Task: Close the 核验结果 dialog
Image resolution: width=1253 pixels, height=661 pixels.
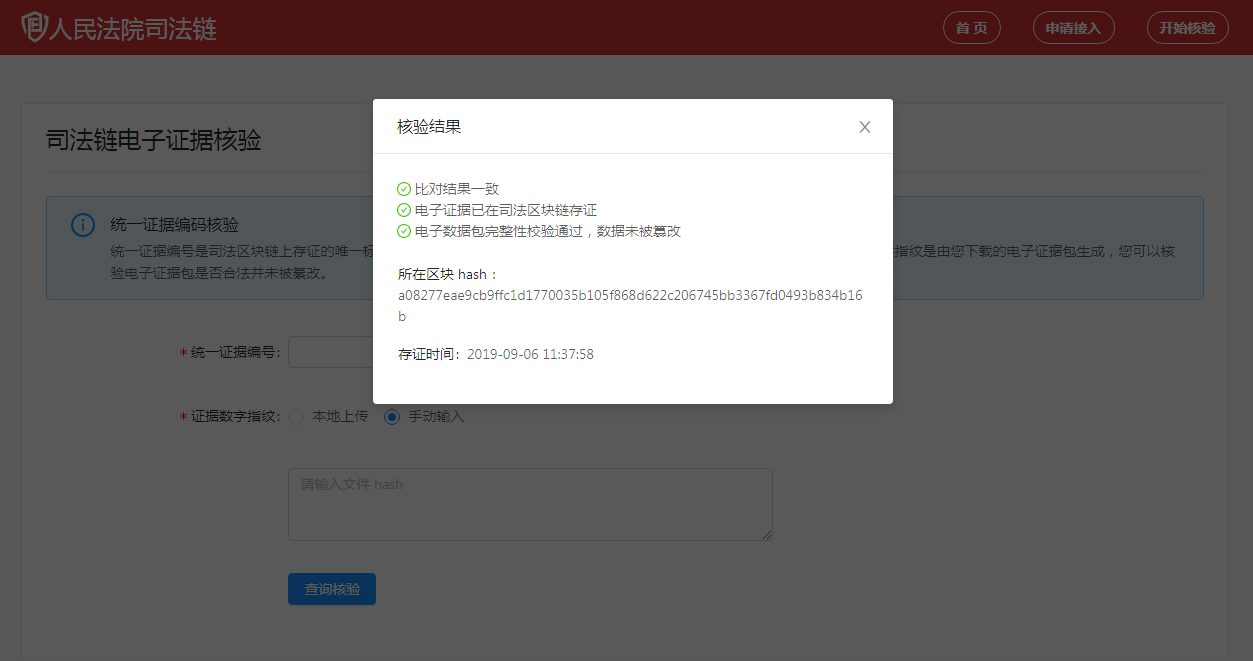Action: tap(864, 127)
